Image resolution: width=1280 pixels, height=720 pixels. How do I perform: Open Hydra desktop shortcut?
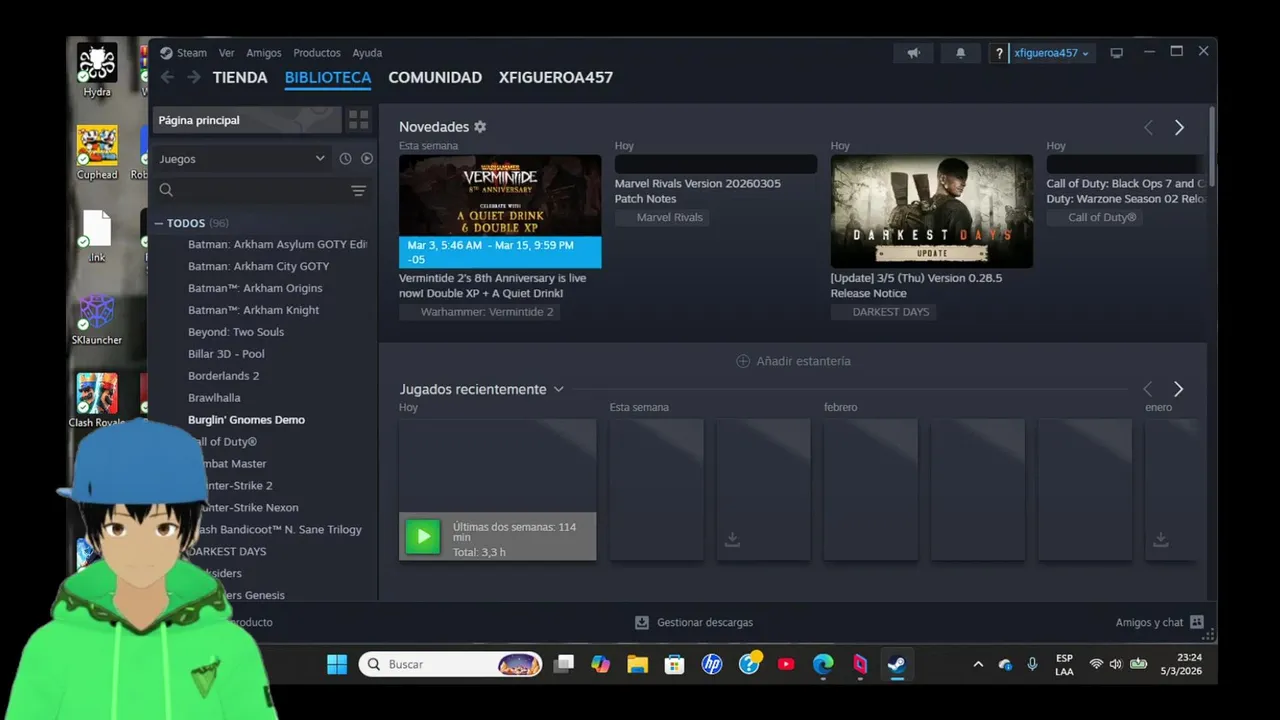(x=97, y=70)
